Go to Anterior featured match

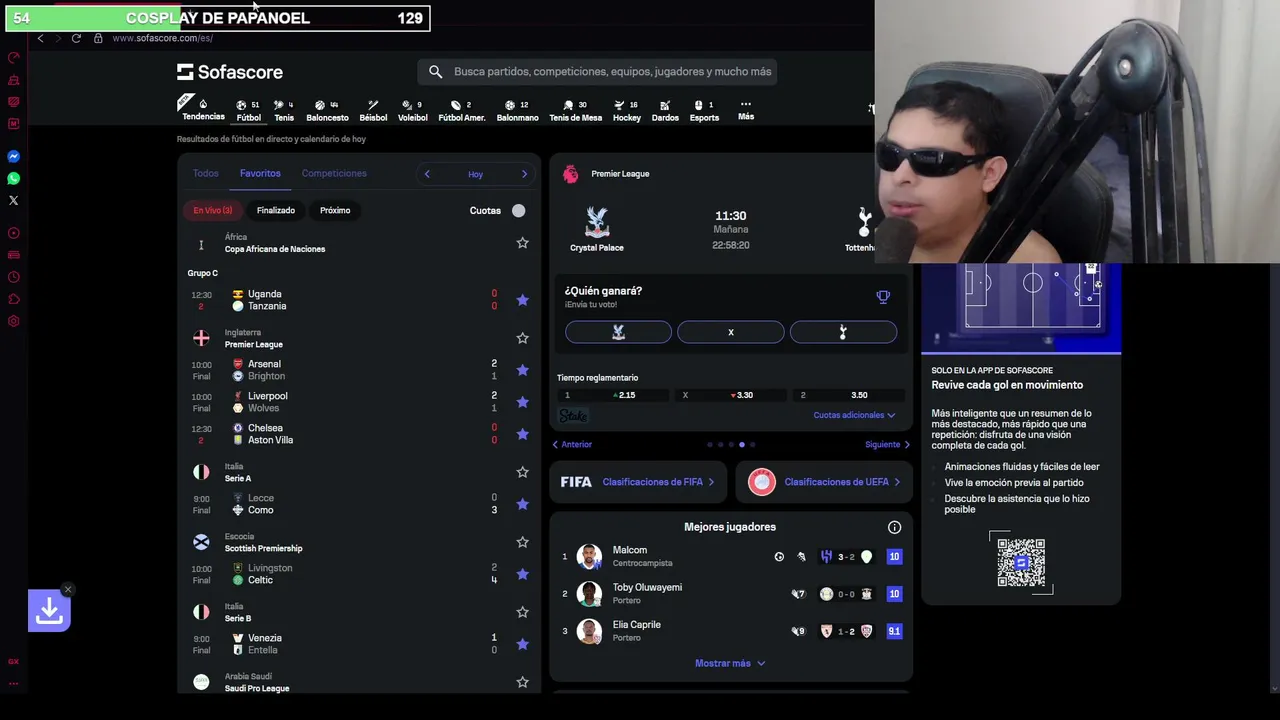[x=573, y=444]
